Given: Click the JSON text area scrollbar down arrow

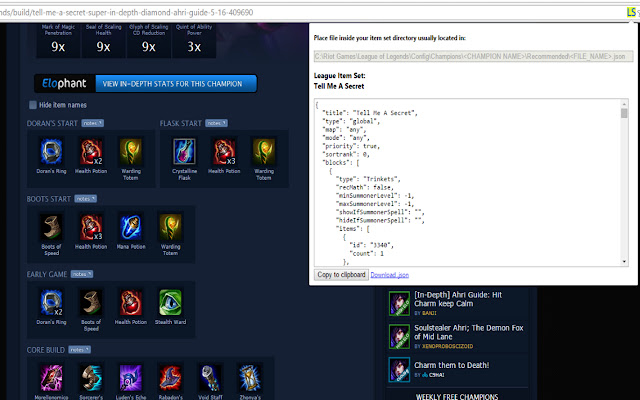Looking at the screenshot, I should click(x=624, y=262).
